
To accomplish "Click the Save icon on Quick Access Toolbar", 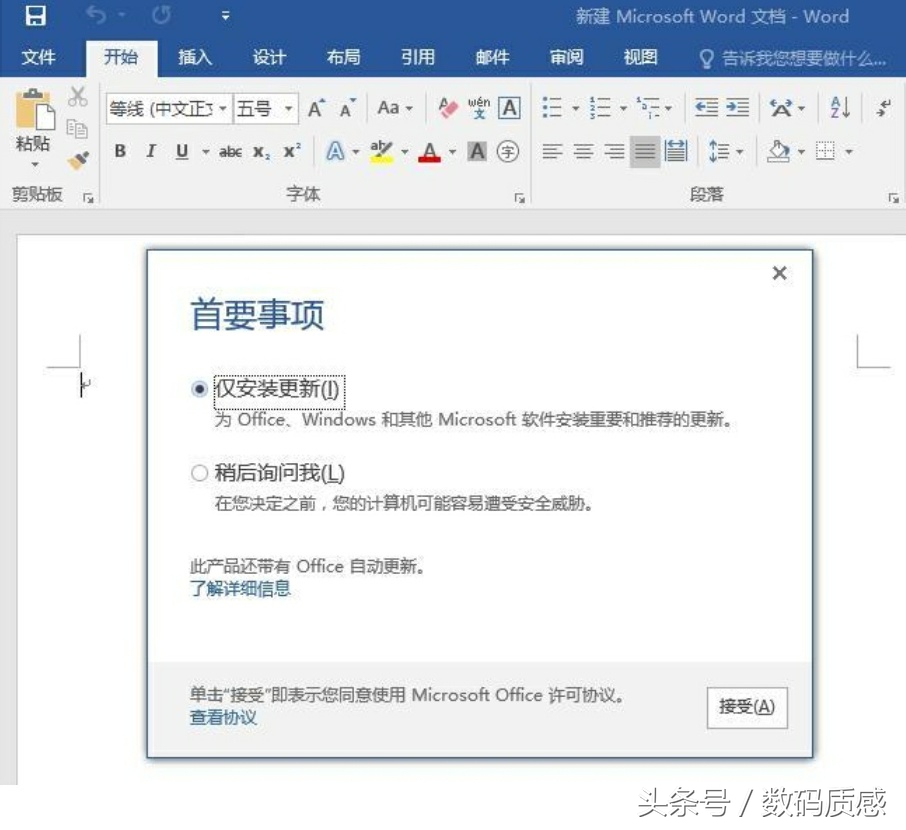I will click(37, 16).
